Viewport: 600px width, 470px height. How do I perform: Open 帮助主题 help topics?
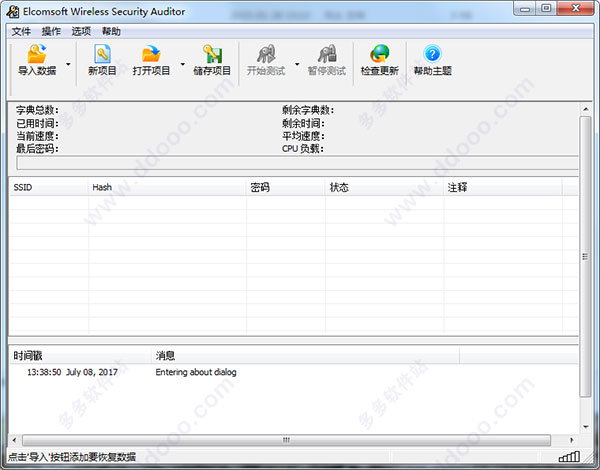[x=432, y=59]
